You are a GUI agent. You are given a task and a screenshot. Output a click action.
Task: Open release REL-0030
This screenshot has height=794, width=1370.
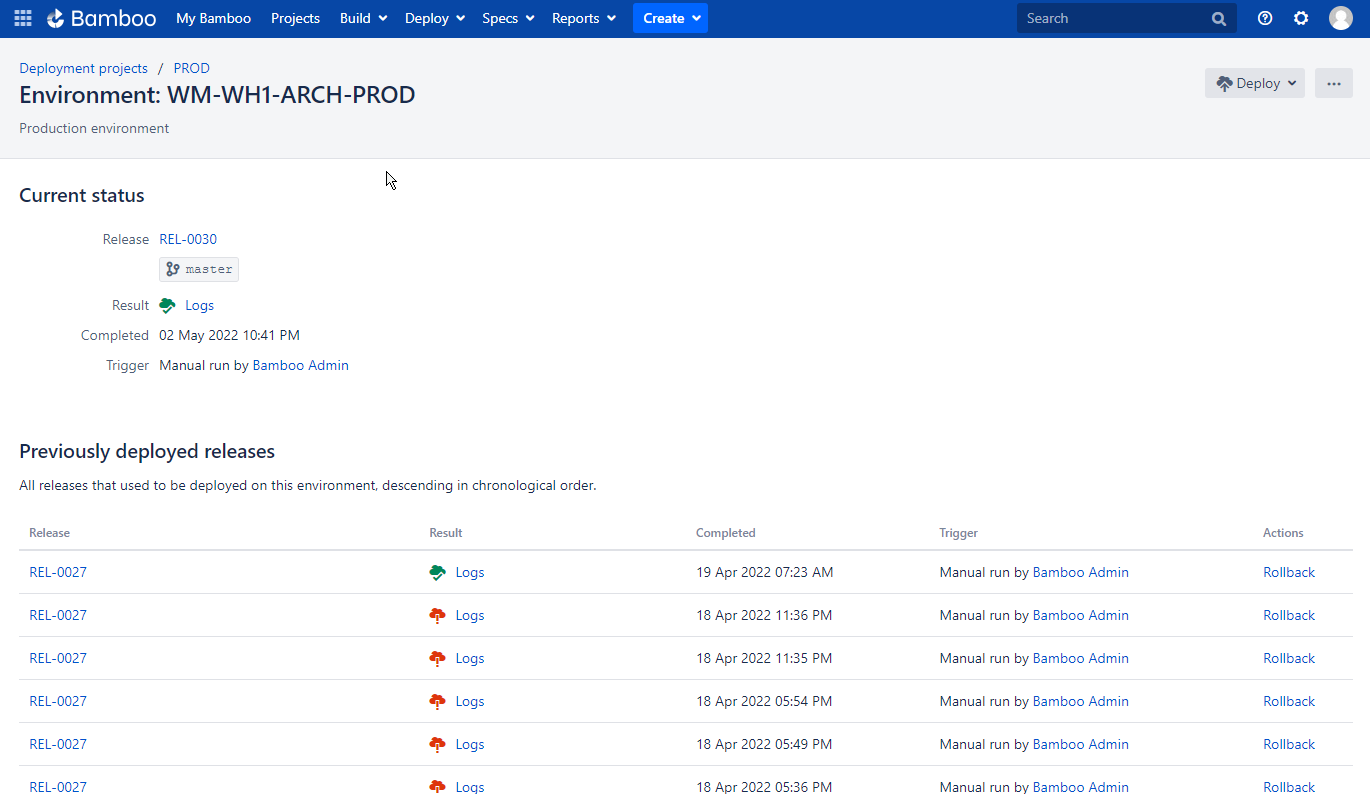188,239
